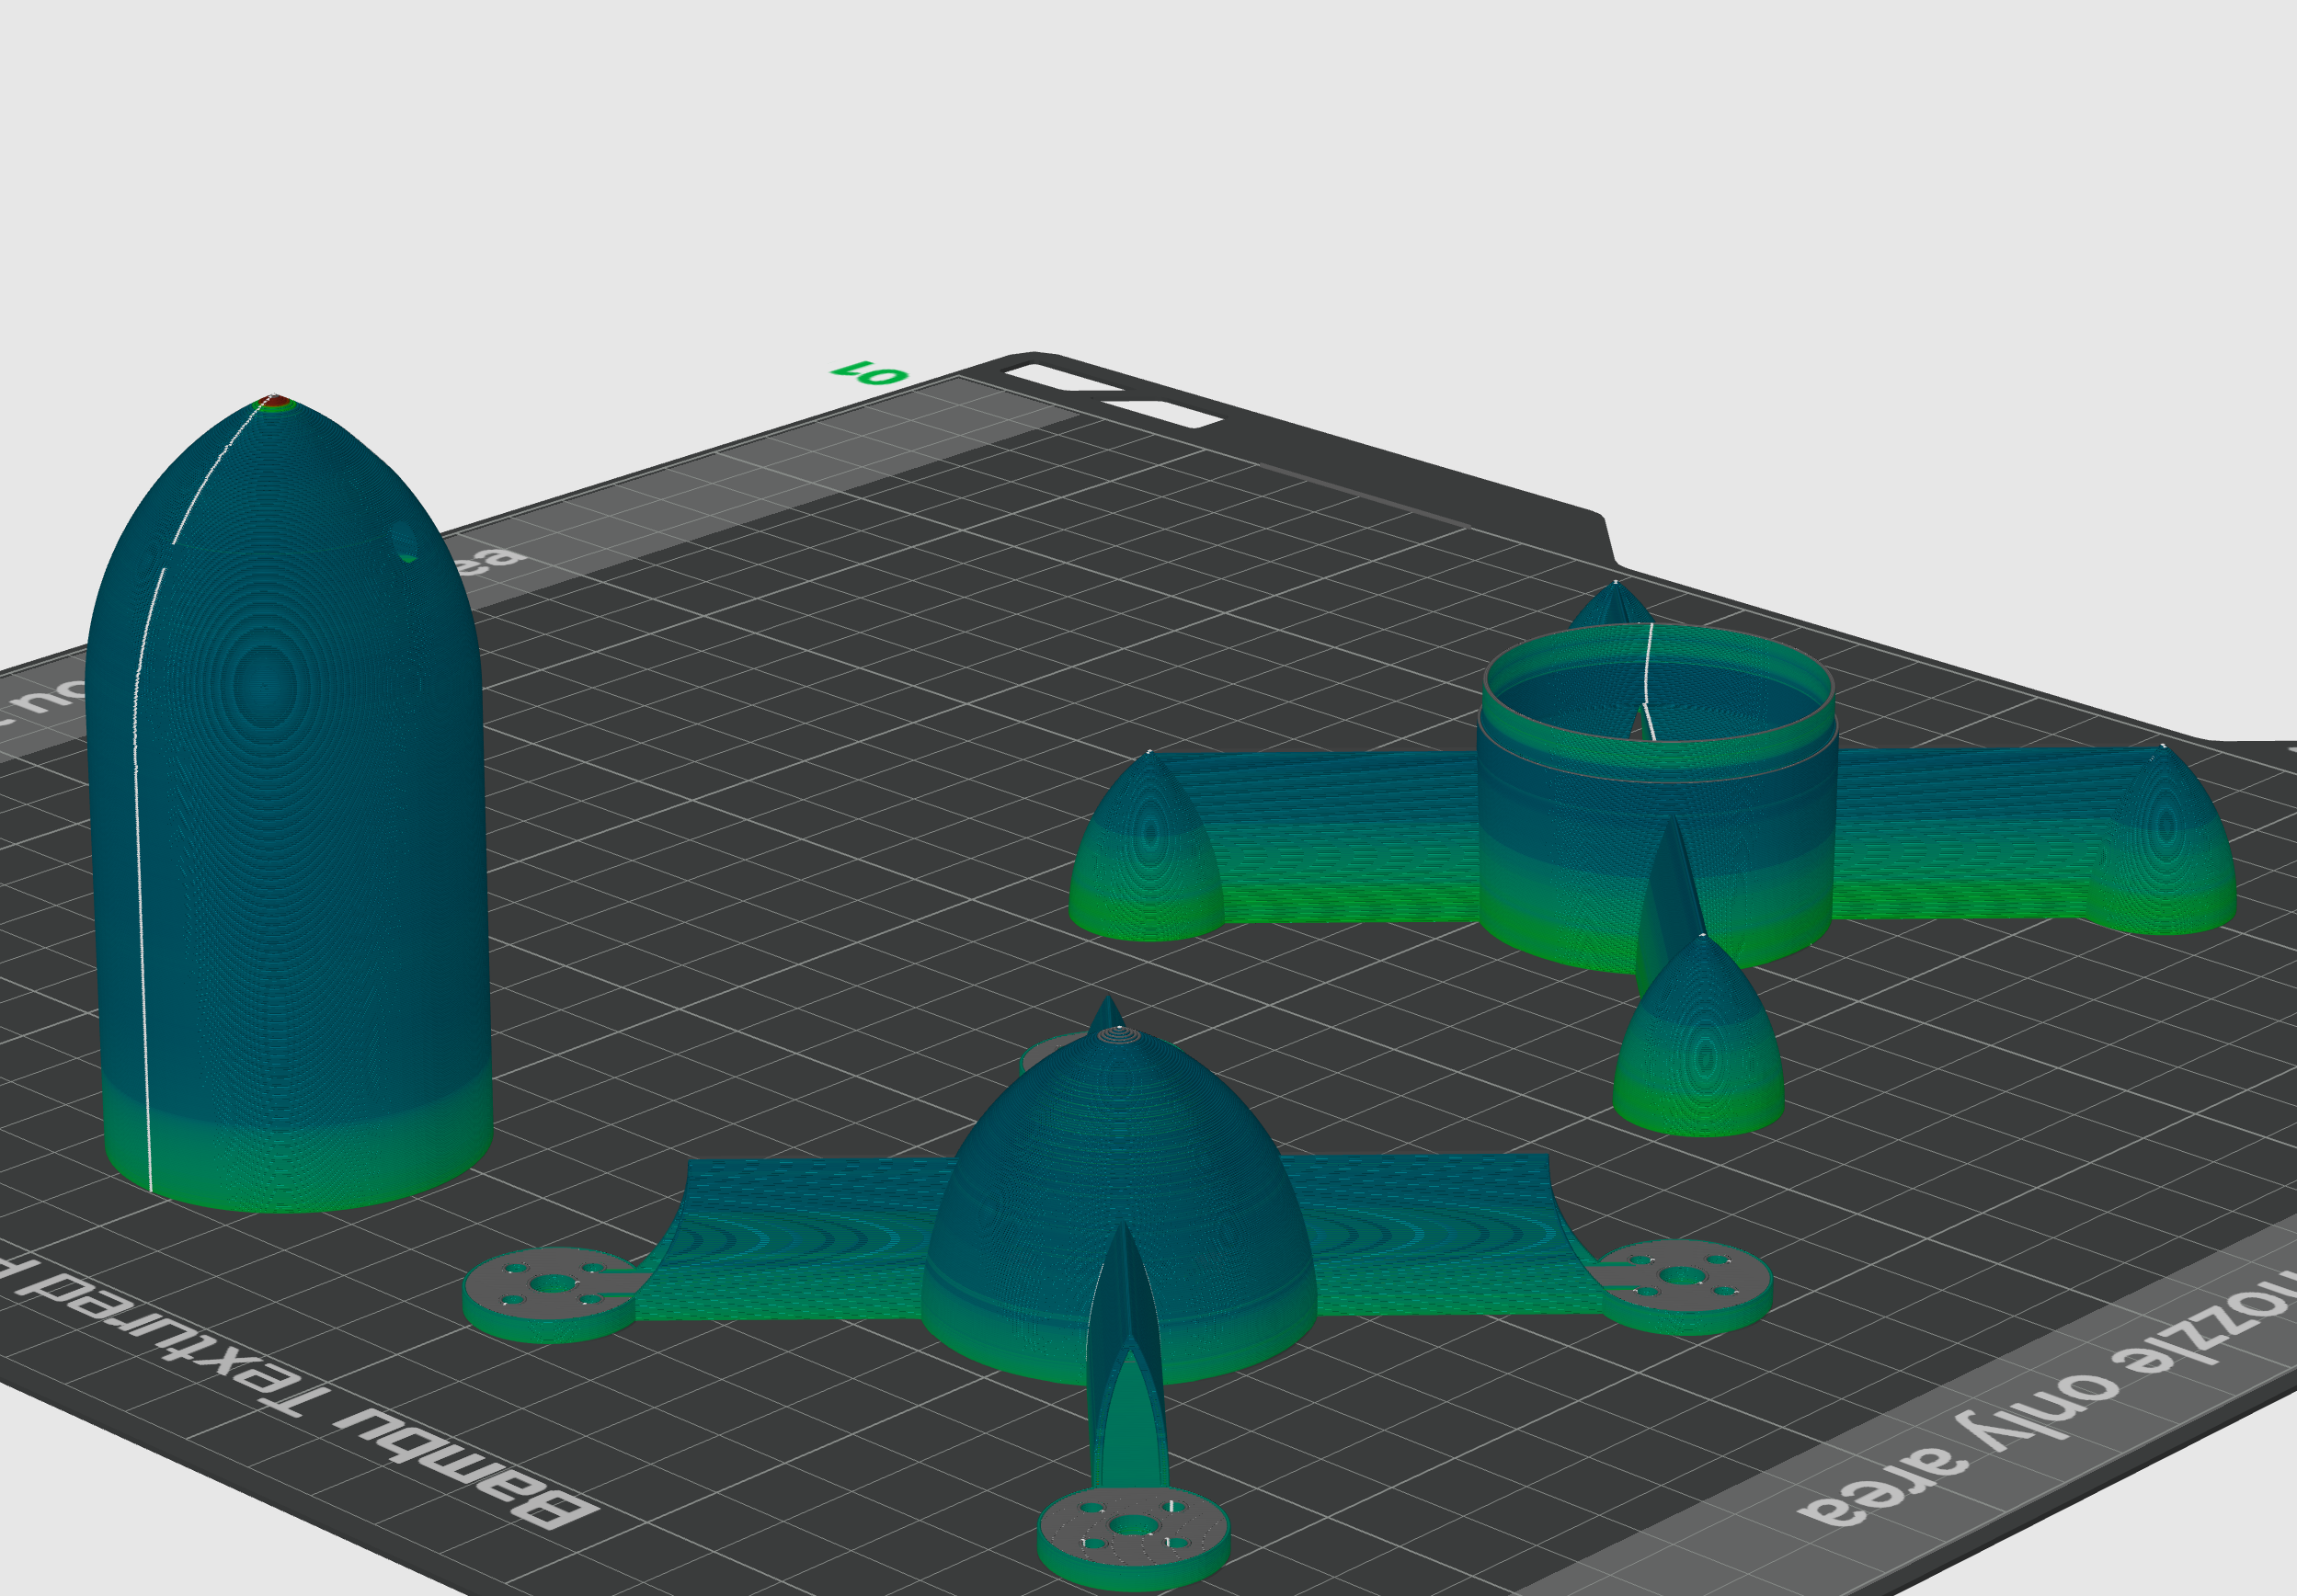
Task: Select the tall bullet-shaped model
Action: [x=290, y=850]
